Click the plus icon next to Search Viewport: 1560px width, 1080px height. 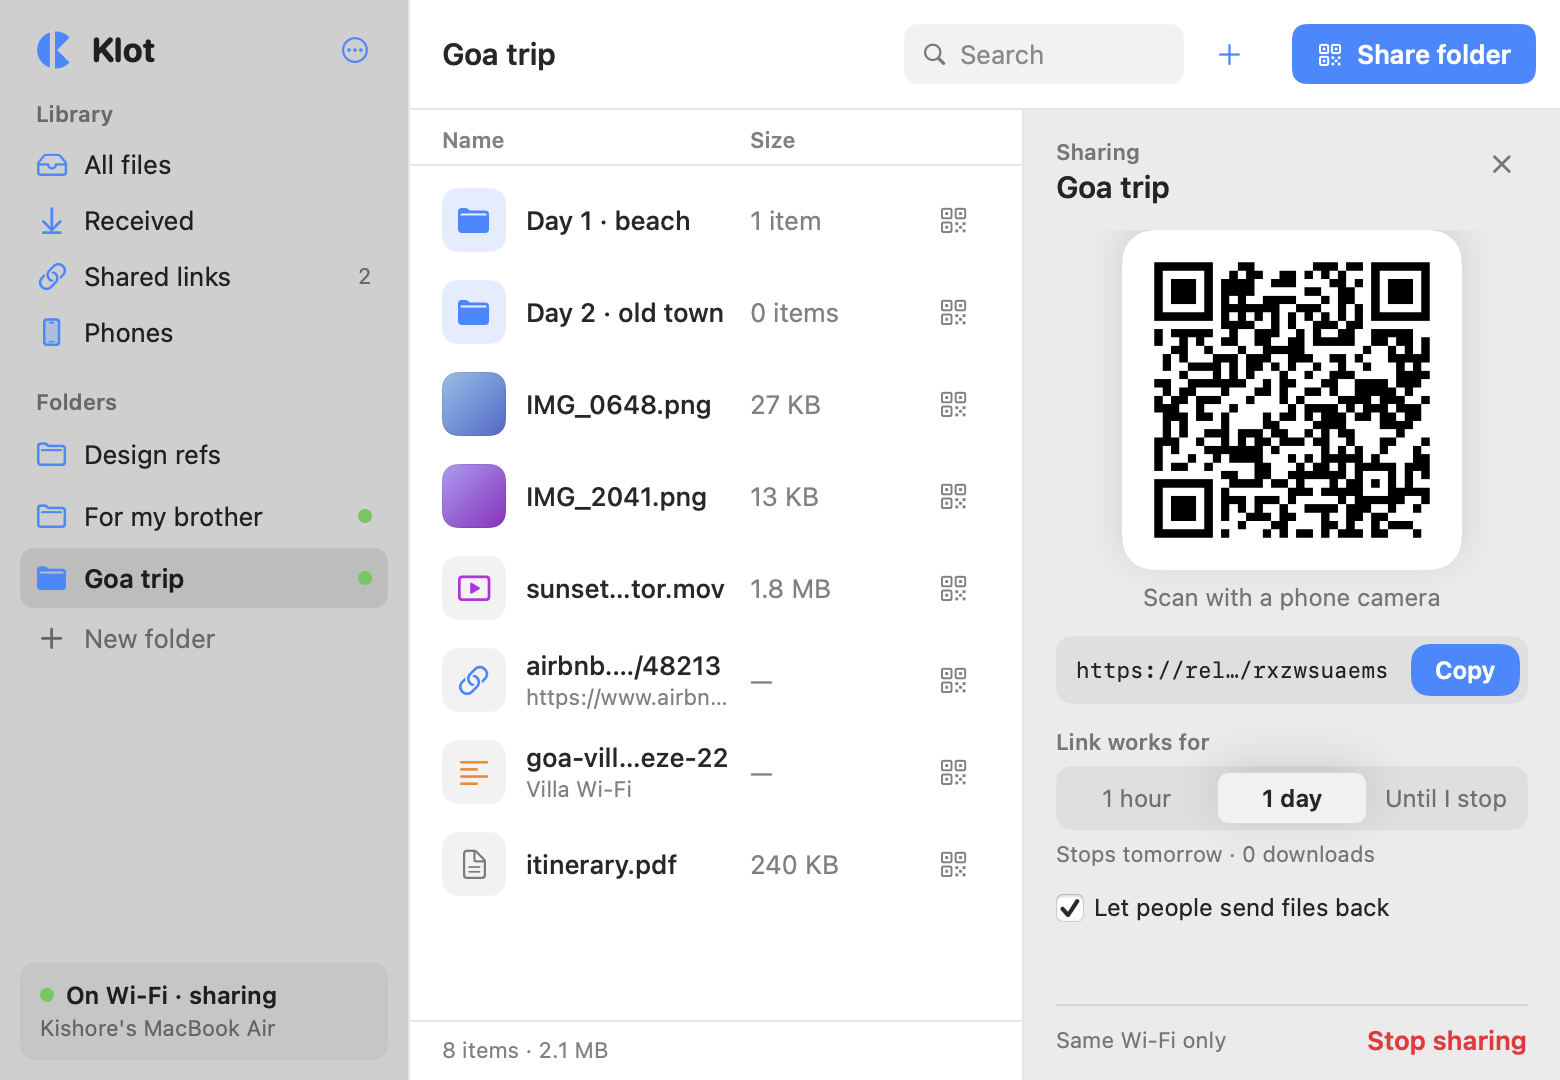tap(1230, 55)
